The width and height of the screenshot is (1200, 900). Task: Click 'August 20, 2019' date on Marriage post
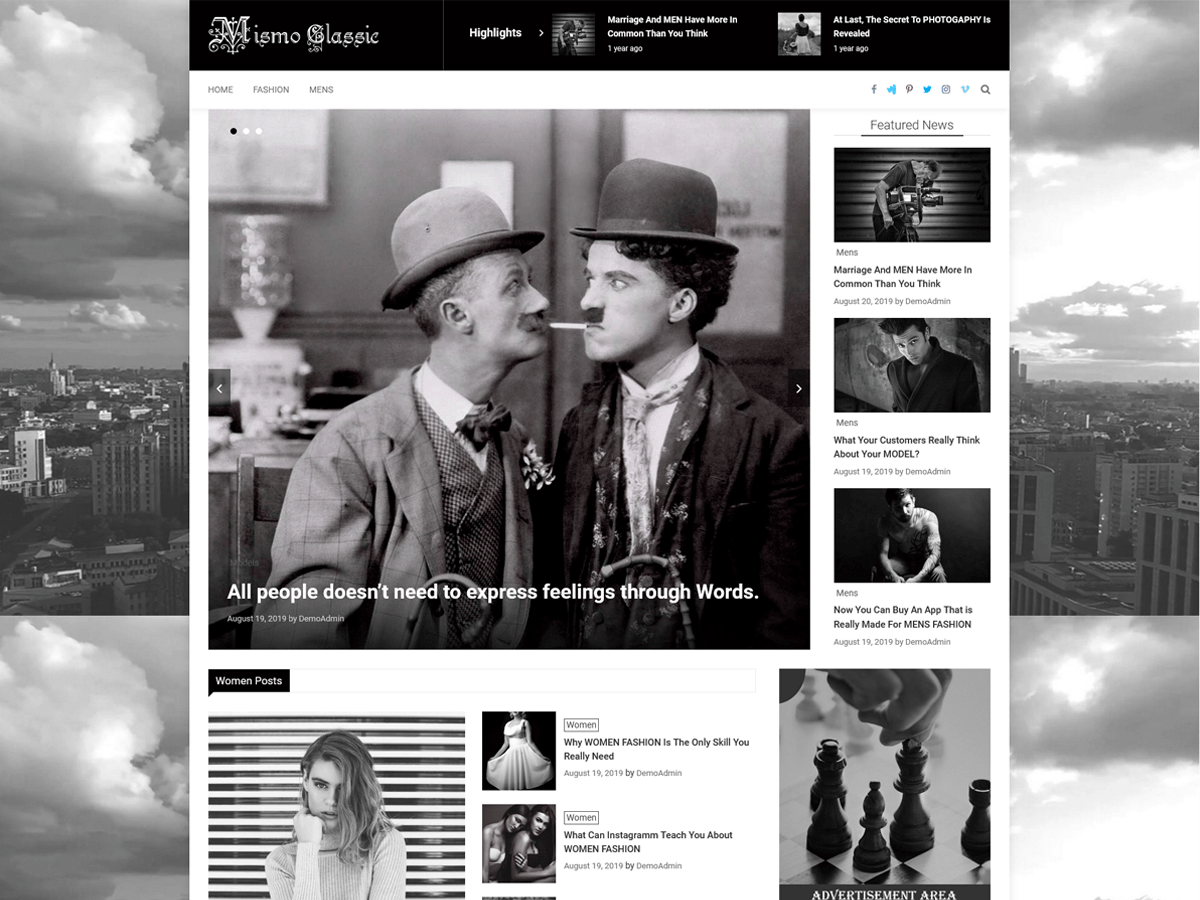(x=863, y=301)
